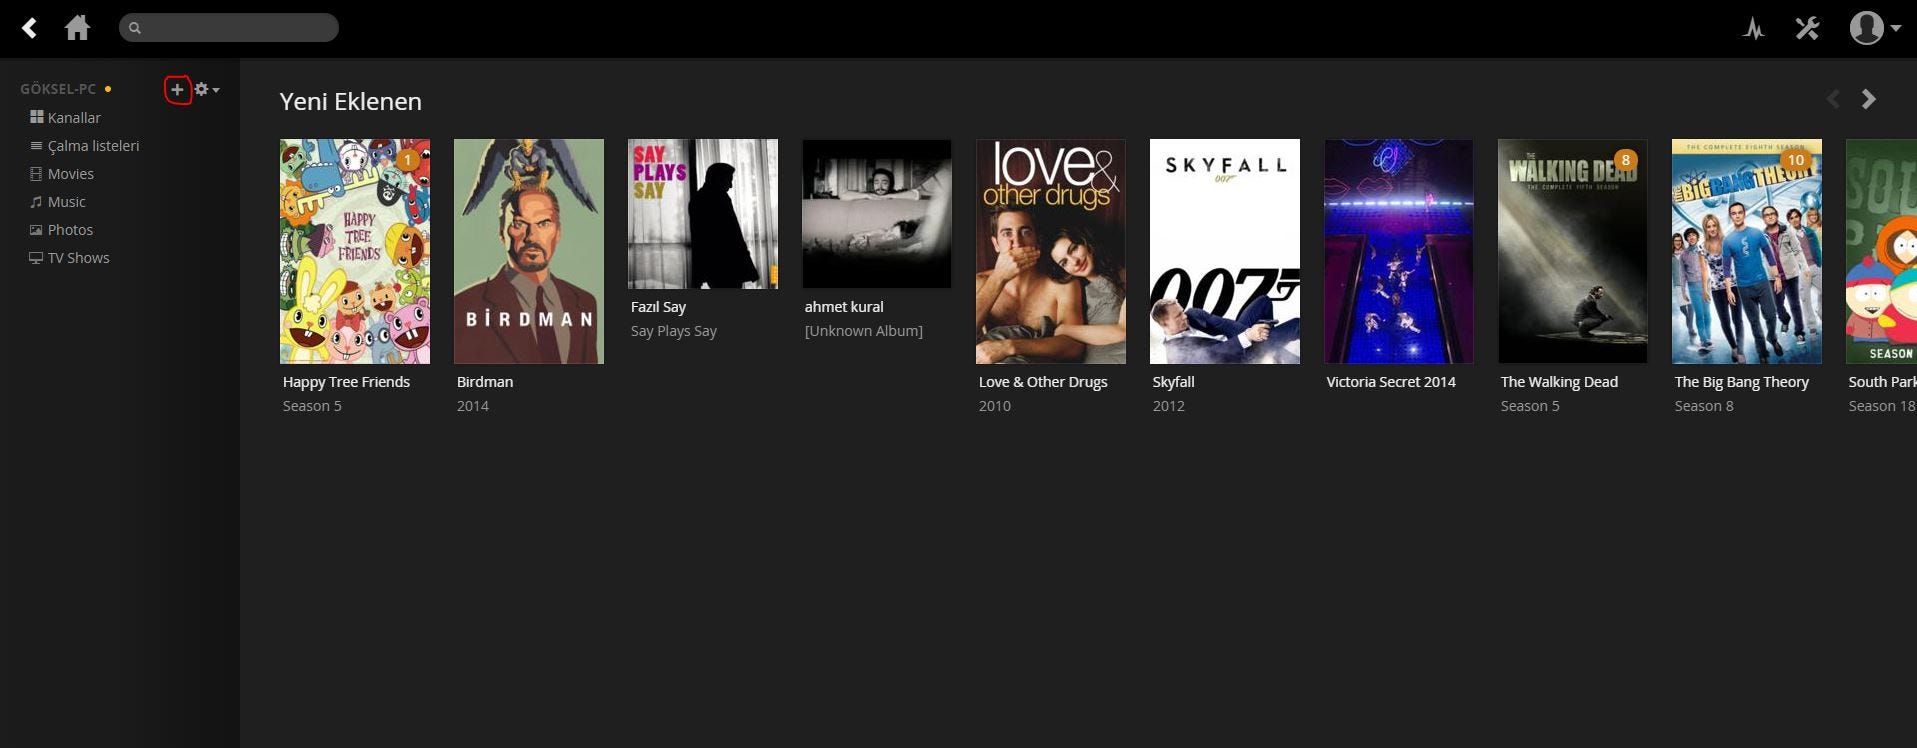Click the [Unknown Album] text
The image size is (1917, 748).
864,331
